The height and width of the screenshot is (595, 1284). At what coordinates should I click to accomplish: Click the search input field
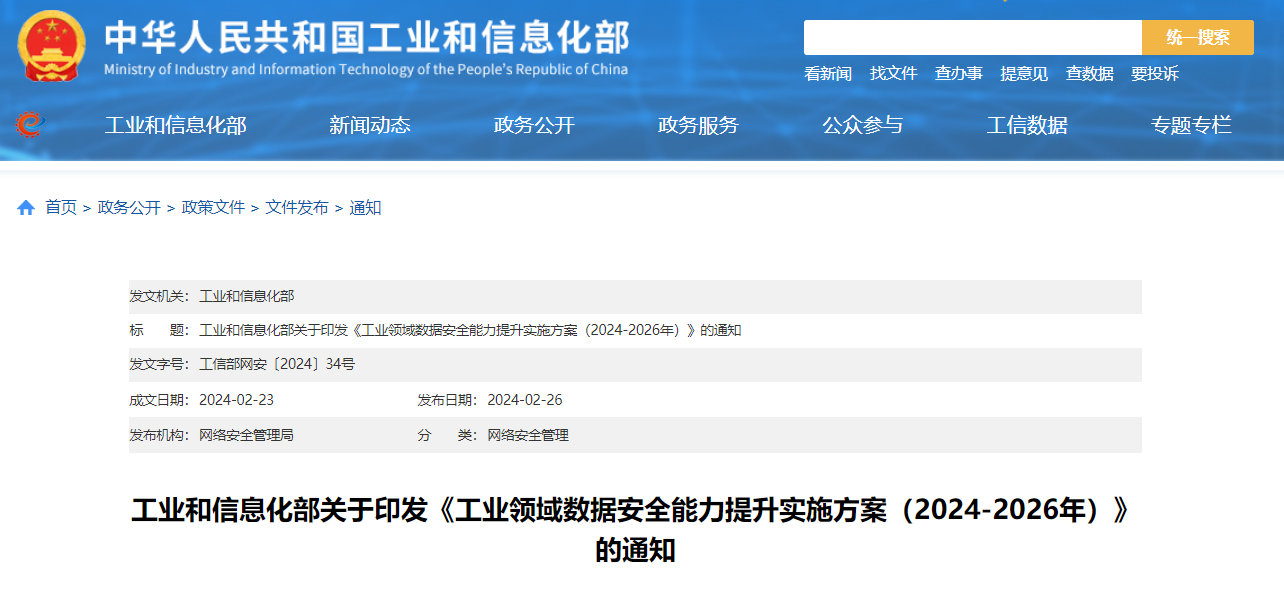click(972, 38)
